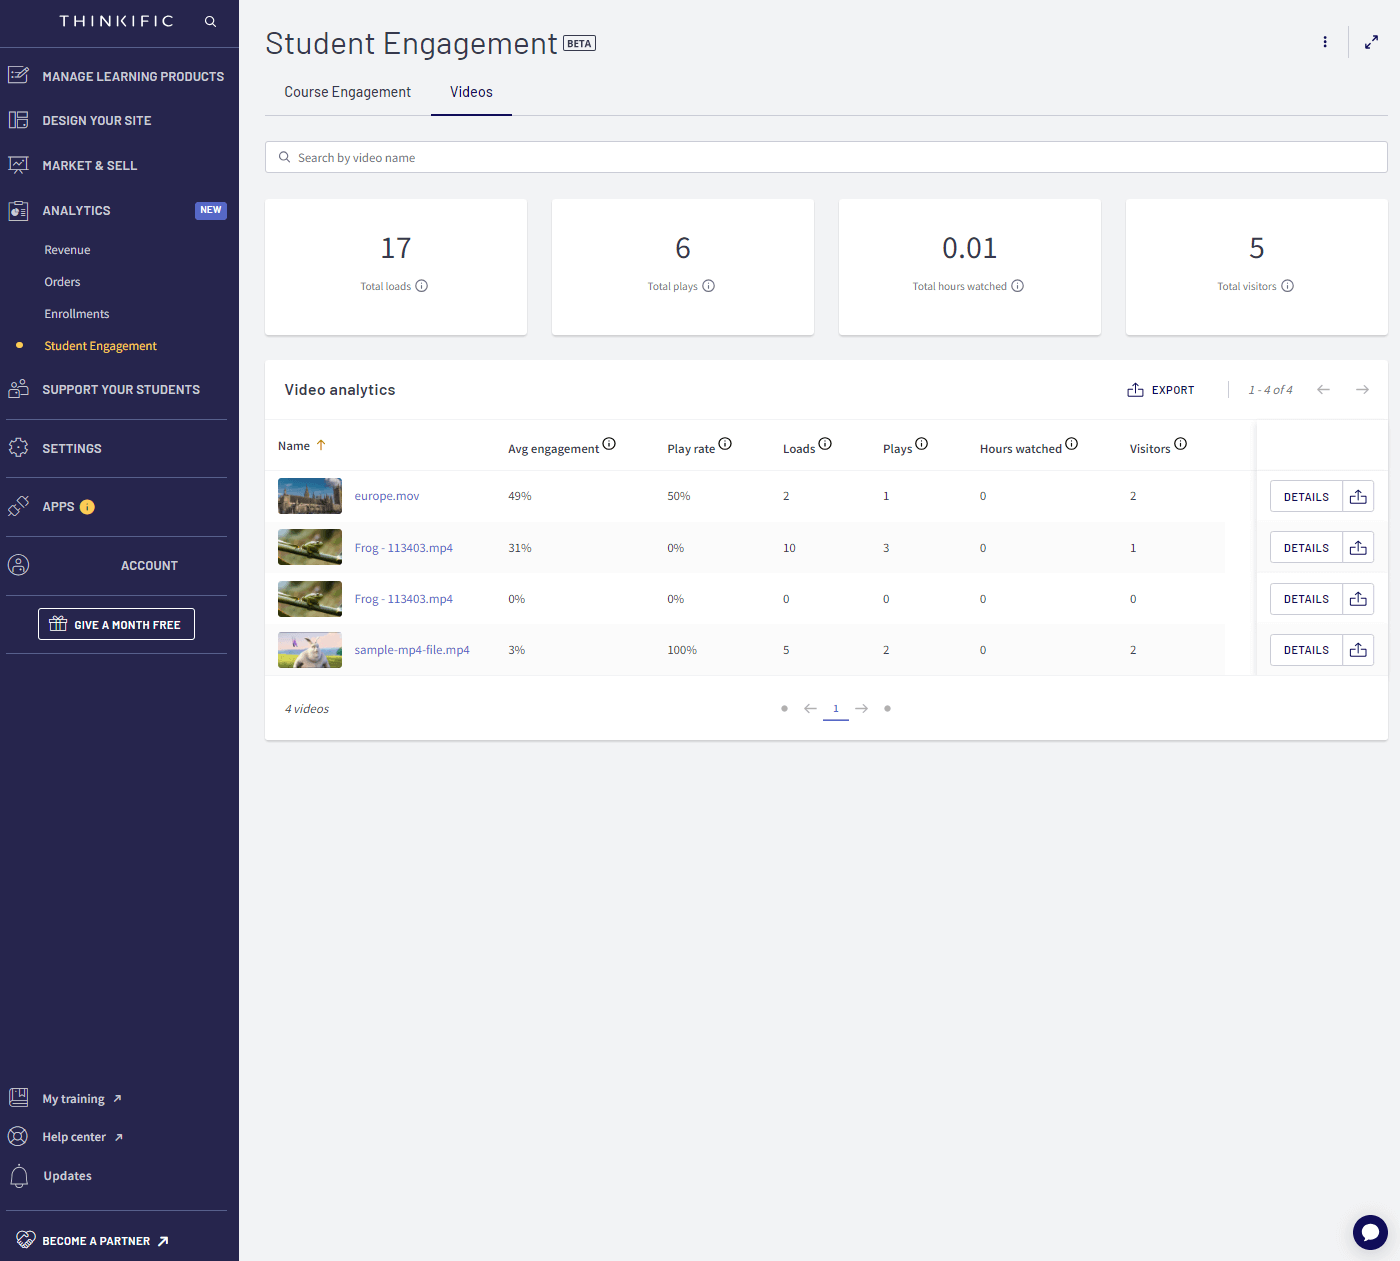
Task: Open the three-dot options menu
Action: point(1325,42)
